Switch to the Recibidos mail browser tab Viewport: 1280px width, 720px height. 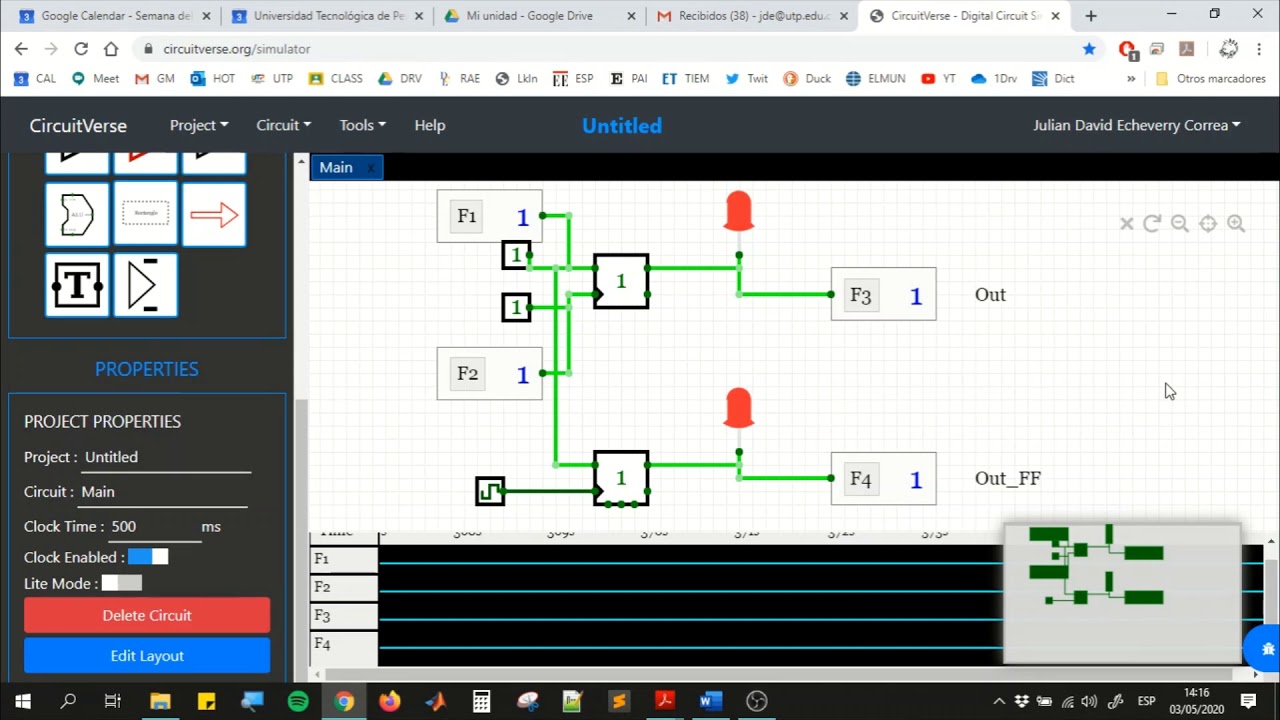[752, 16]
